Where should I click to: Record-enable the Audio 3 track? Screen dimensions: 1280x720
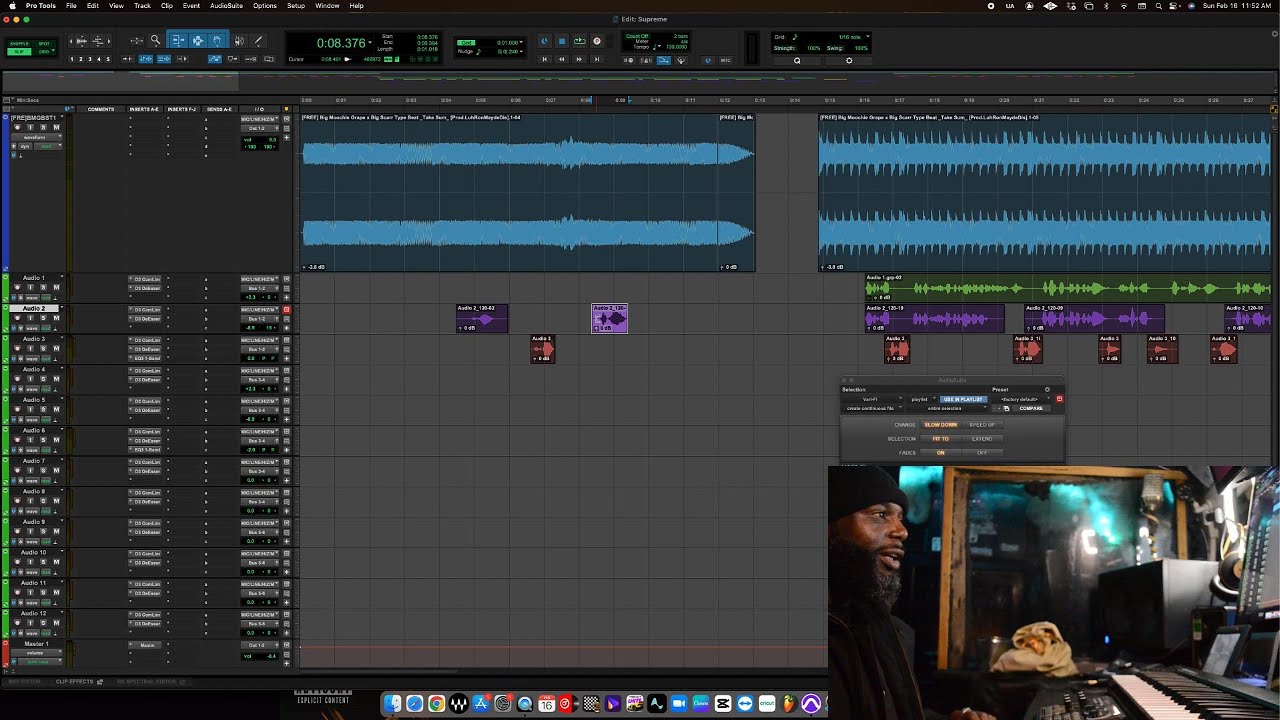(17, 349)
